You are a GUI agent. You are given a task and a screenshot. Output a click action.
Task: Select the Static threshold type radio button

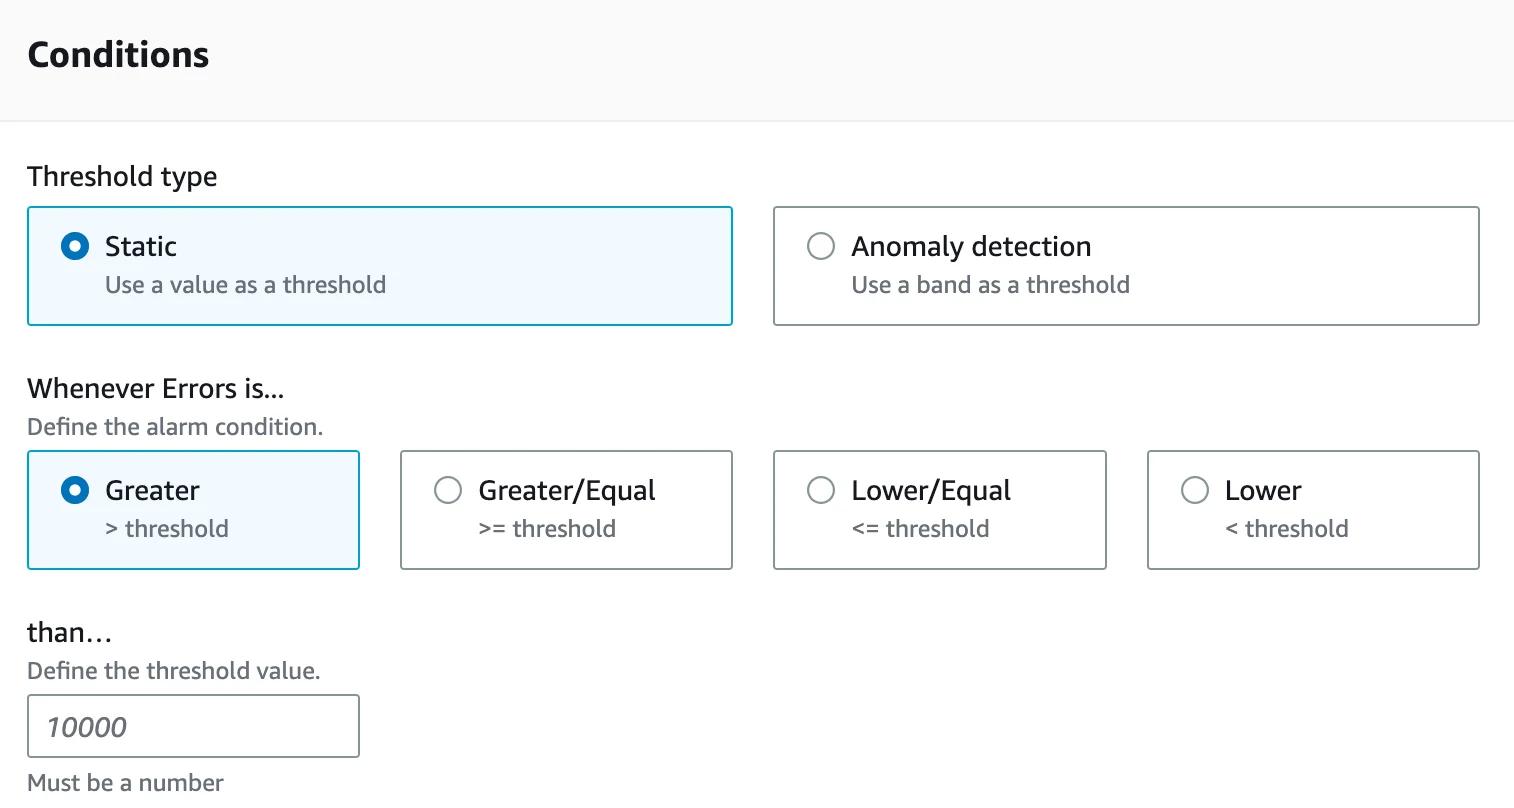[74, 246]
